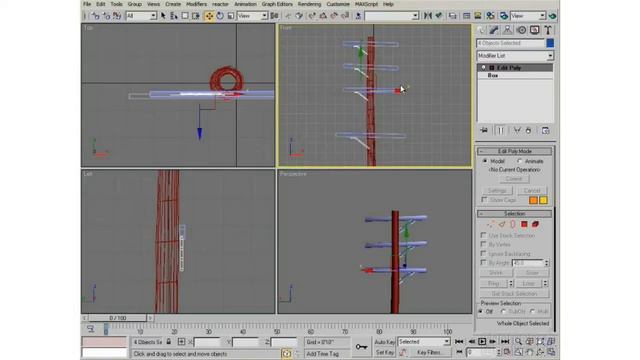Viewport: 640px width, 360px height.
Task: Open the selection filter All dropdown
Action: pyautogui.click(x=141, y=16)
